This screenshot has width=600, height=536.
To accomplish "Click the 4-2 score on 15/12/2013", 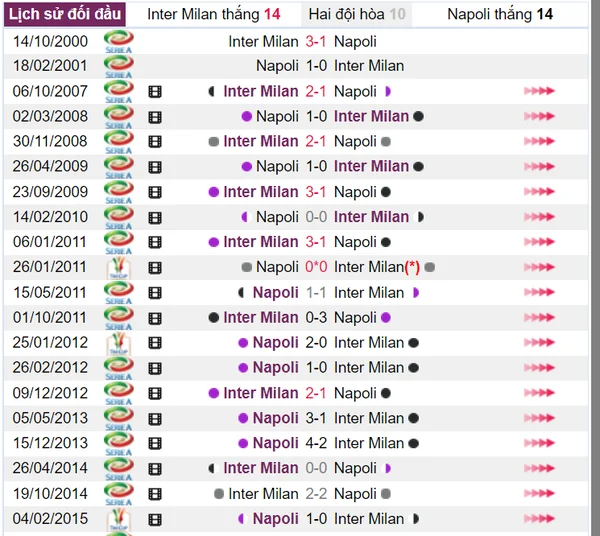I will tap(316, 443).
